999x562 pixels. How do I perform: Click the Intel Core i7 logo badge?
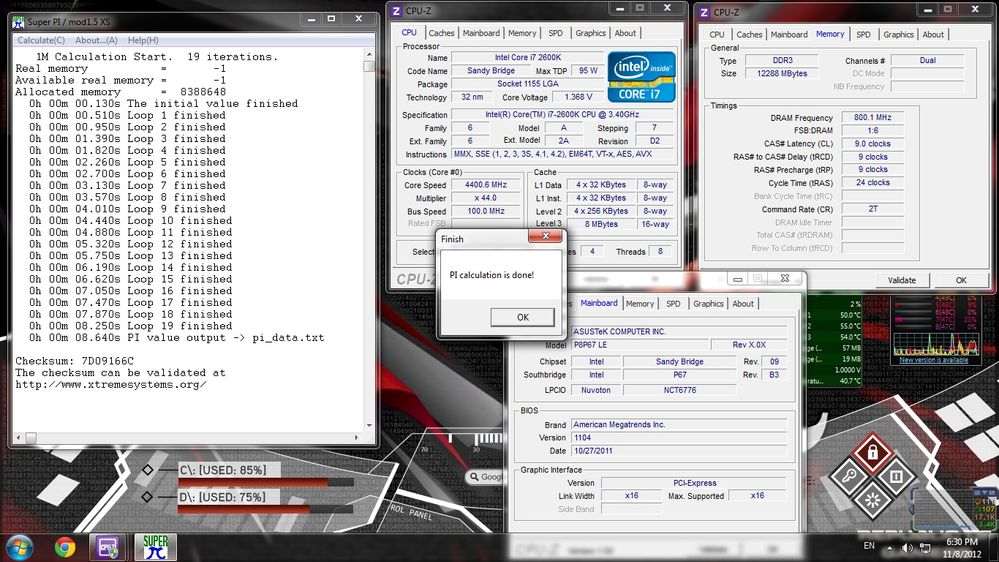tap(642, 77)
